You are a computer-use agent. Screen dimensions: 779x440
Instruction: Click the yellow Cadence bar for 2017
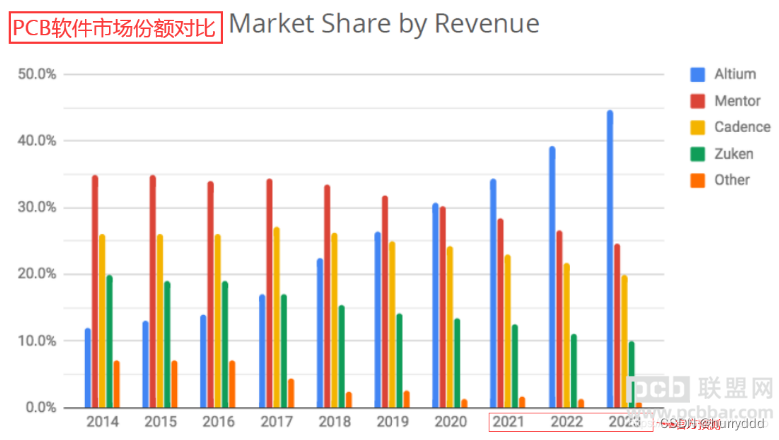point(277,317)
